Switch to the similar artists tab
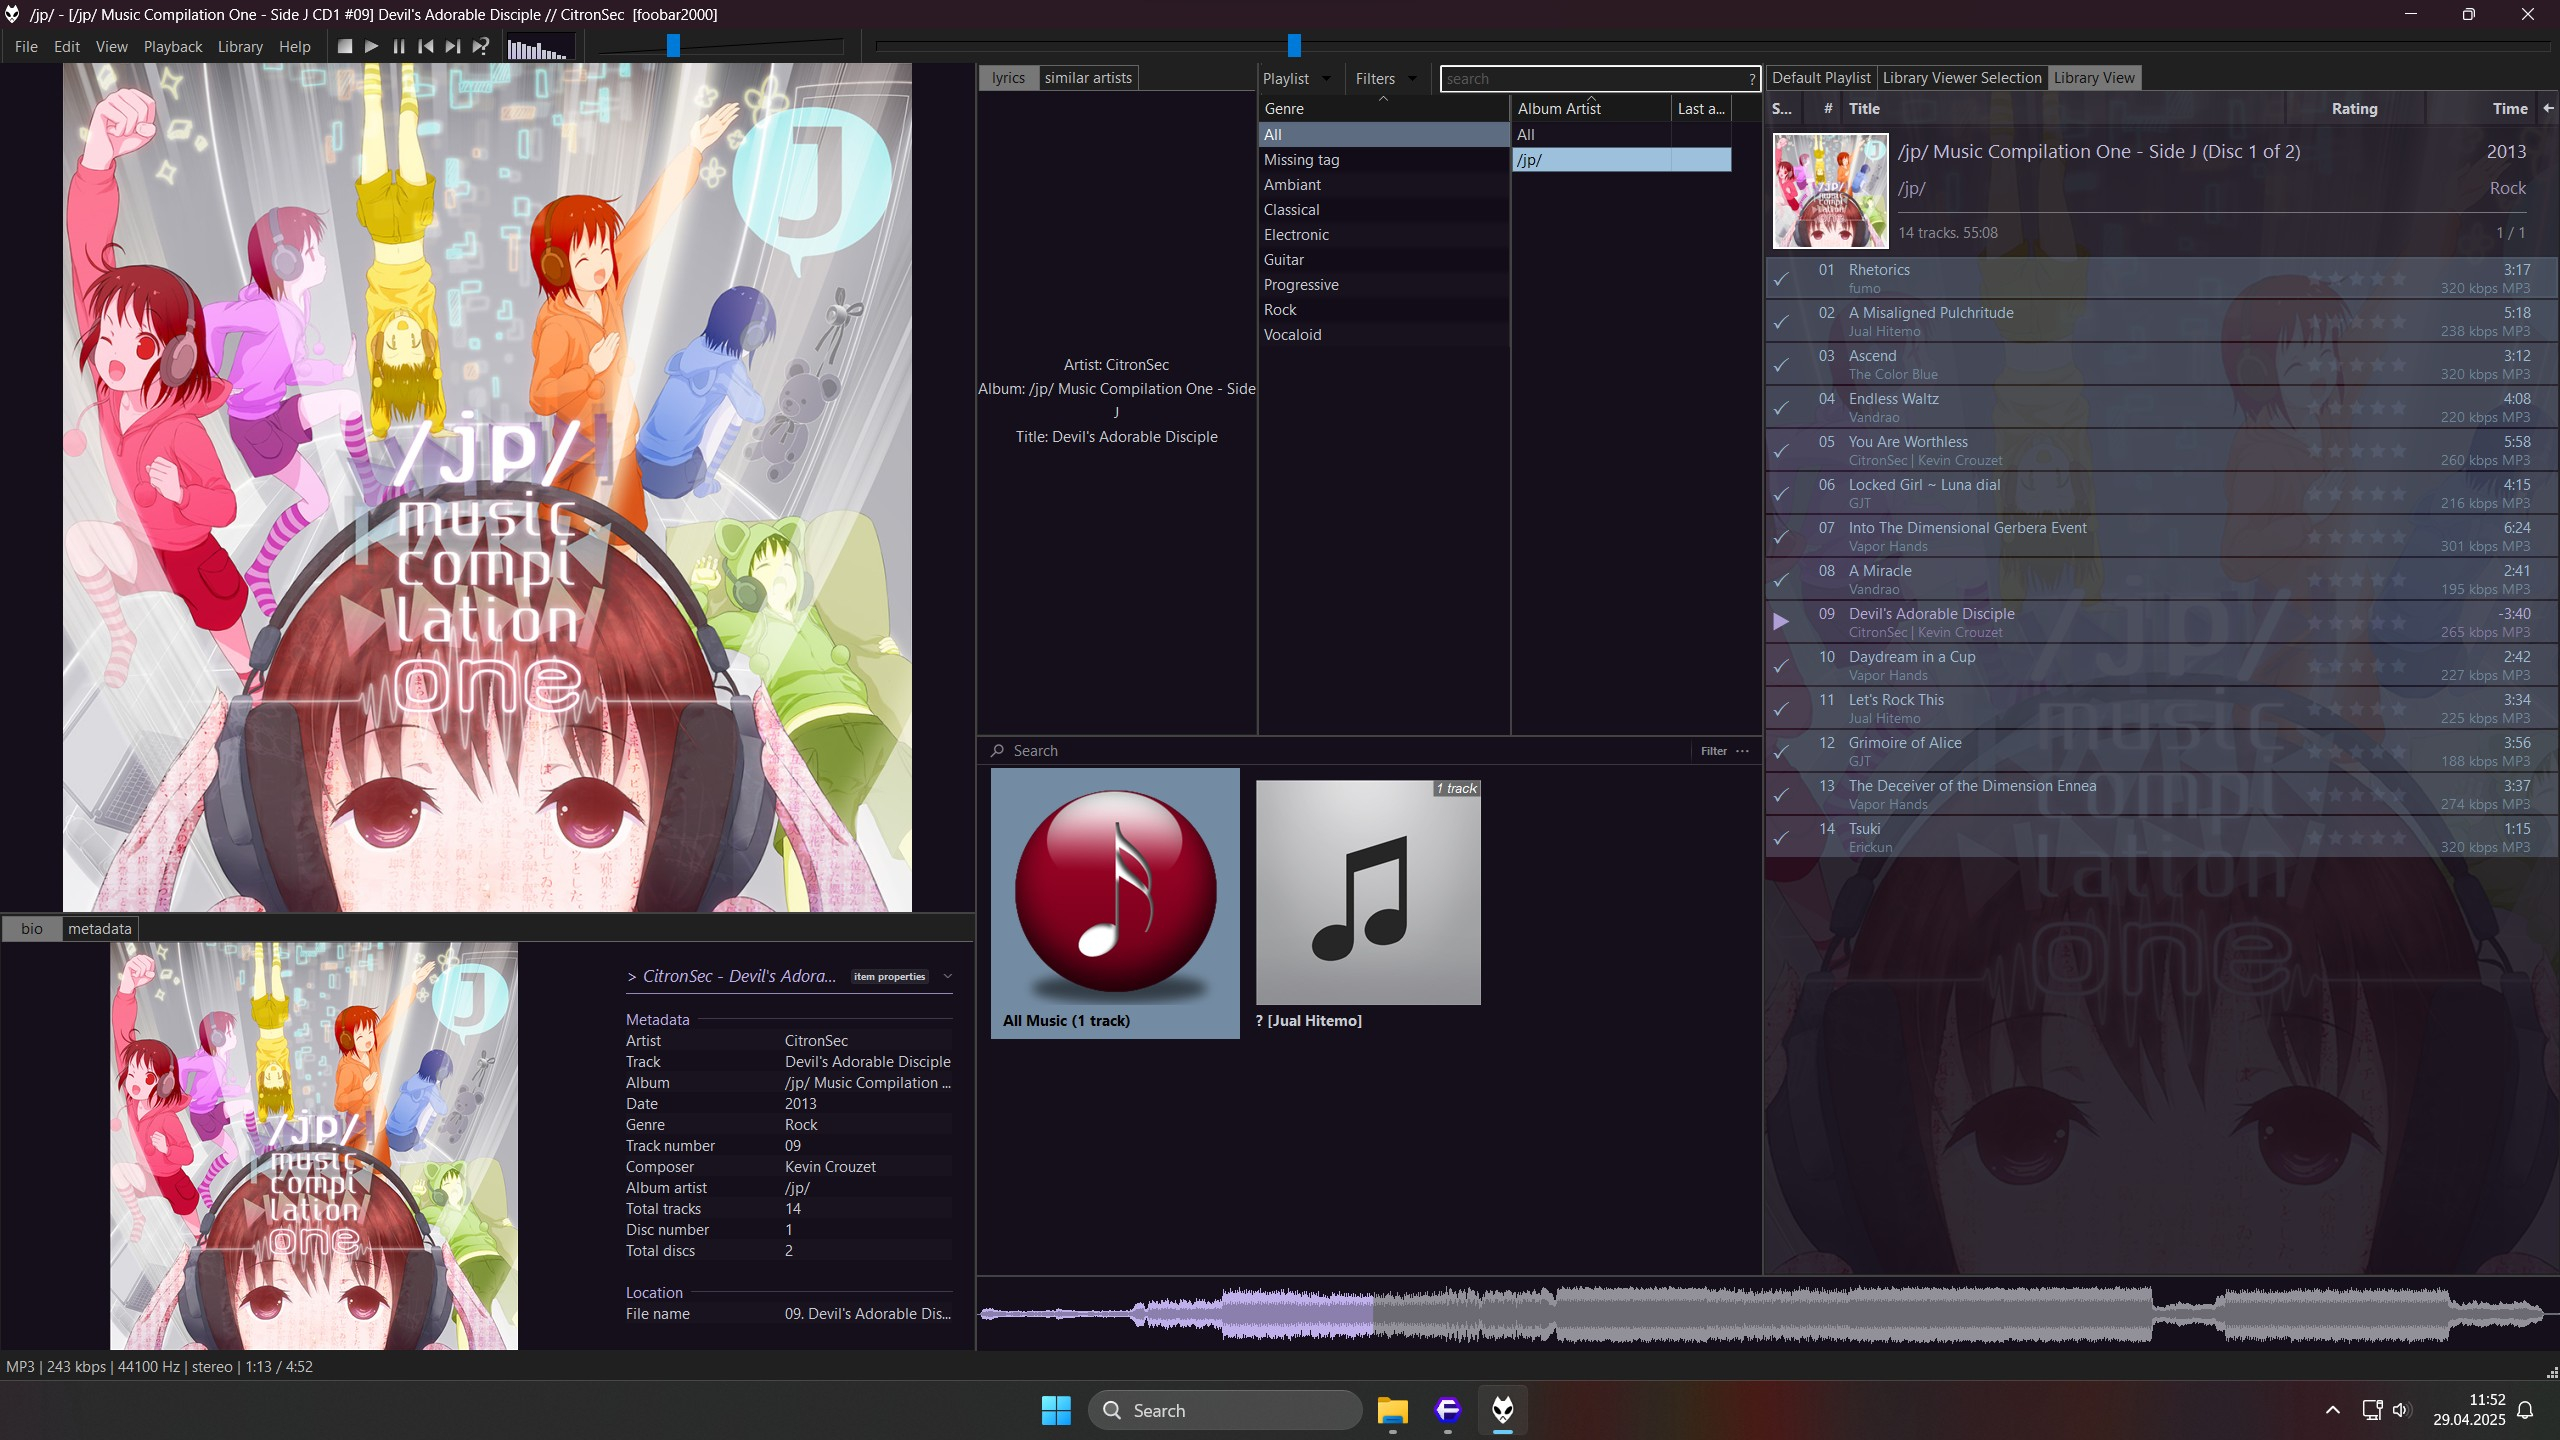2560x1440 pixels. click(x=1088, y=77)
